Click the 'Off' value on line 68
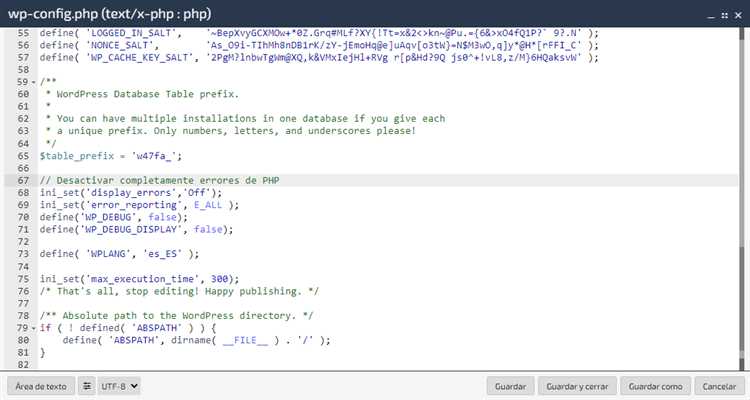750x400 pixels. 197,193
